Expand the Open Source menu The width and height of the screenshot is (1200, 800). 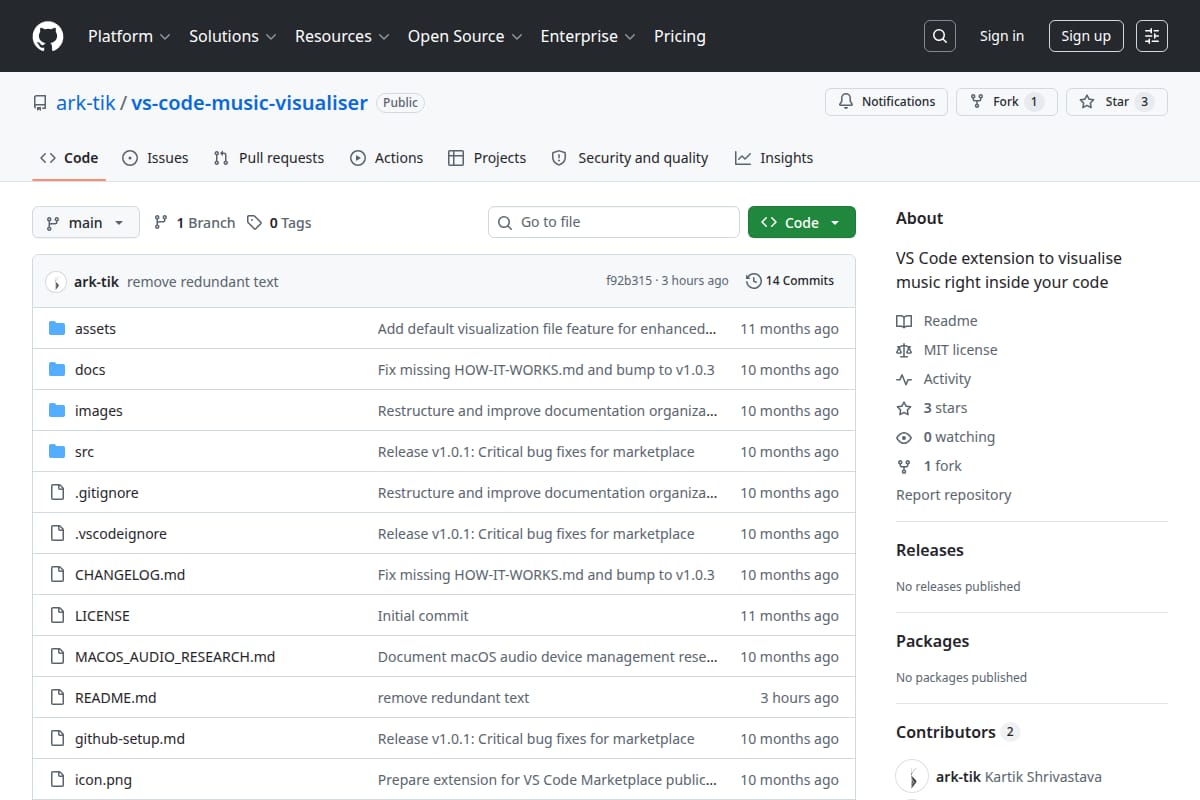465,36
